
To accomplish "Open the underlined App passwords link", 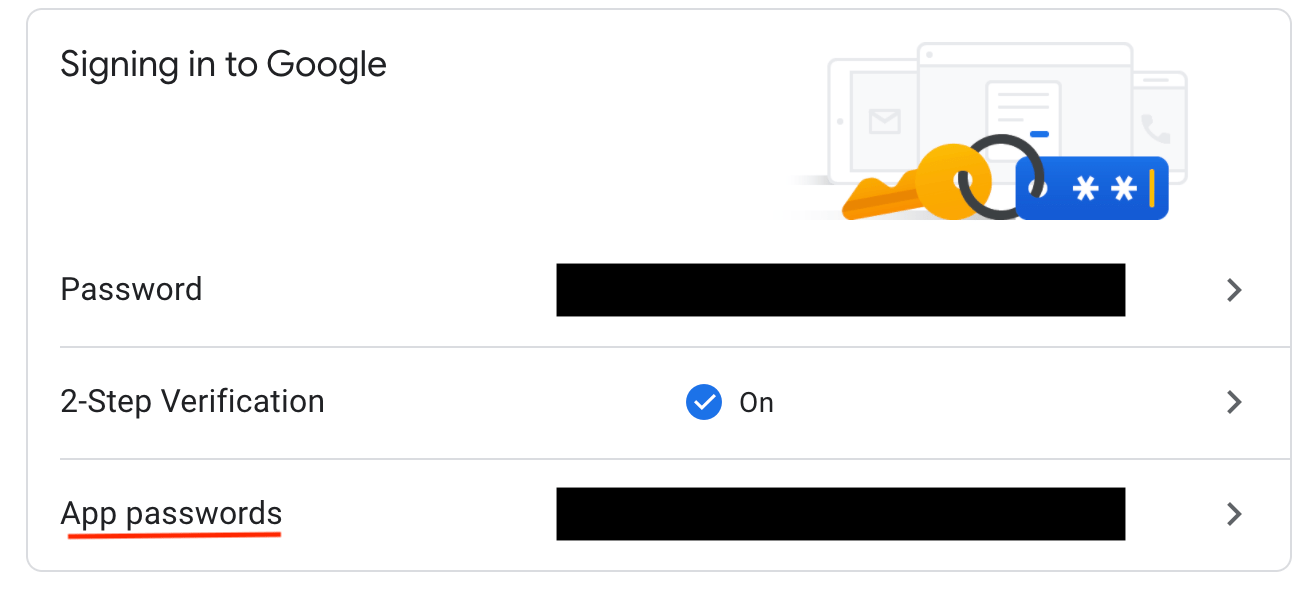I will pyautogui.click(x=171, y=513).
